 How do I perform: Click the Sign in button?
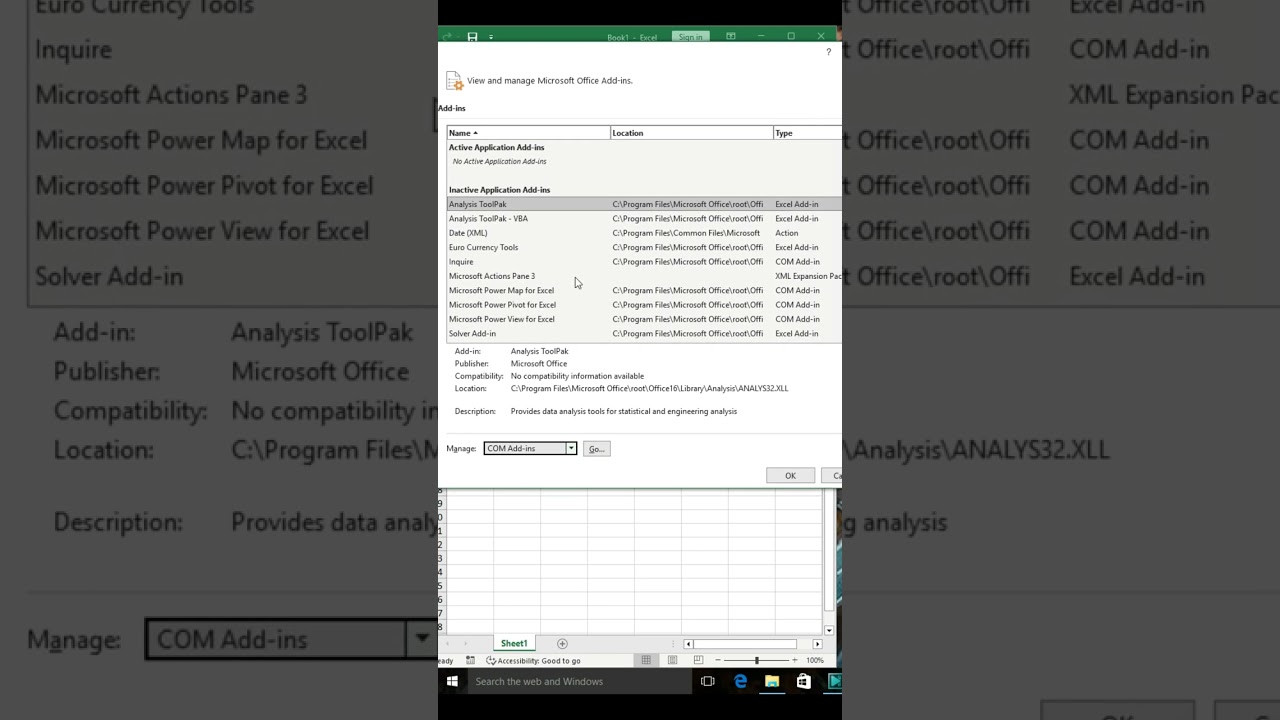pyautogui.click(x=690, y=37)
